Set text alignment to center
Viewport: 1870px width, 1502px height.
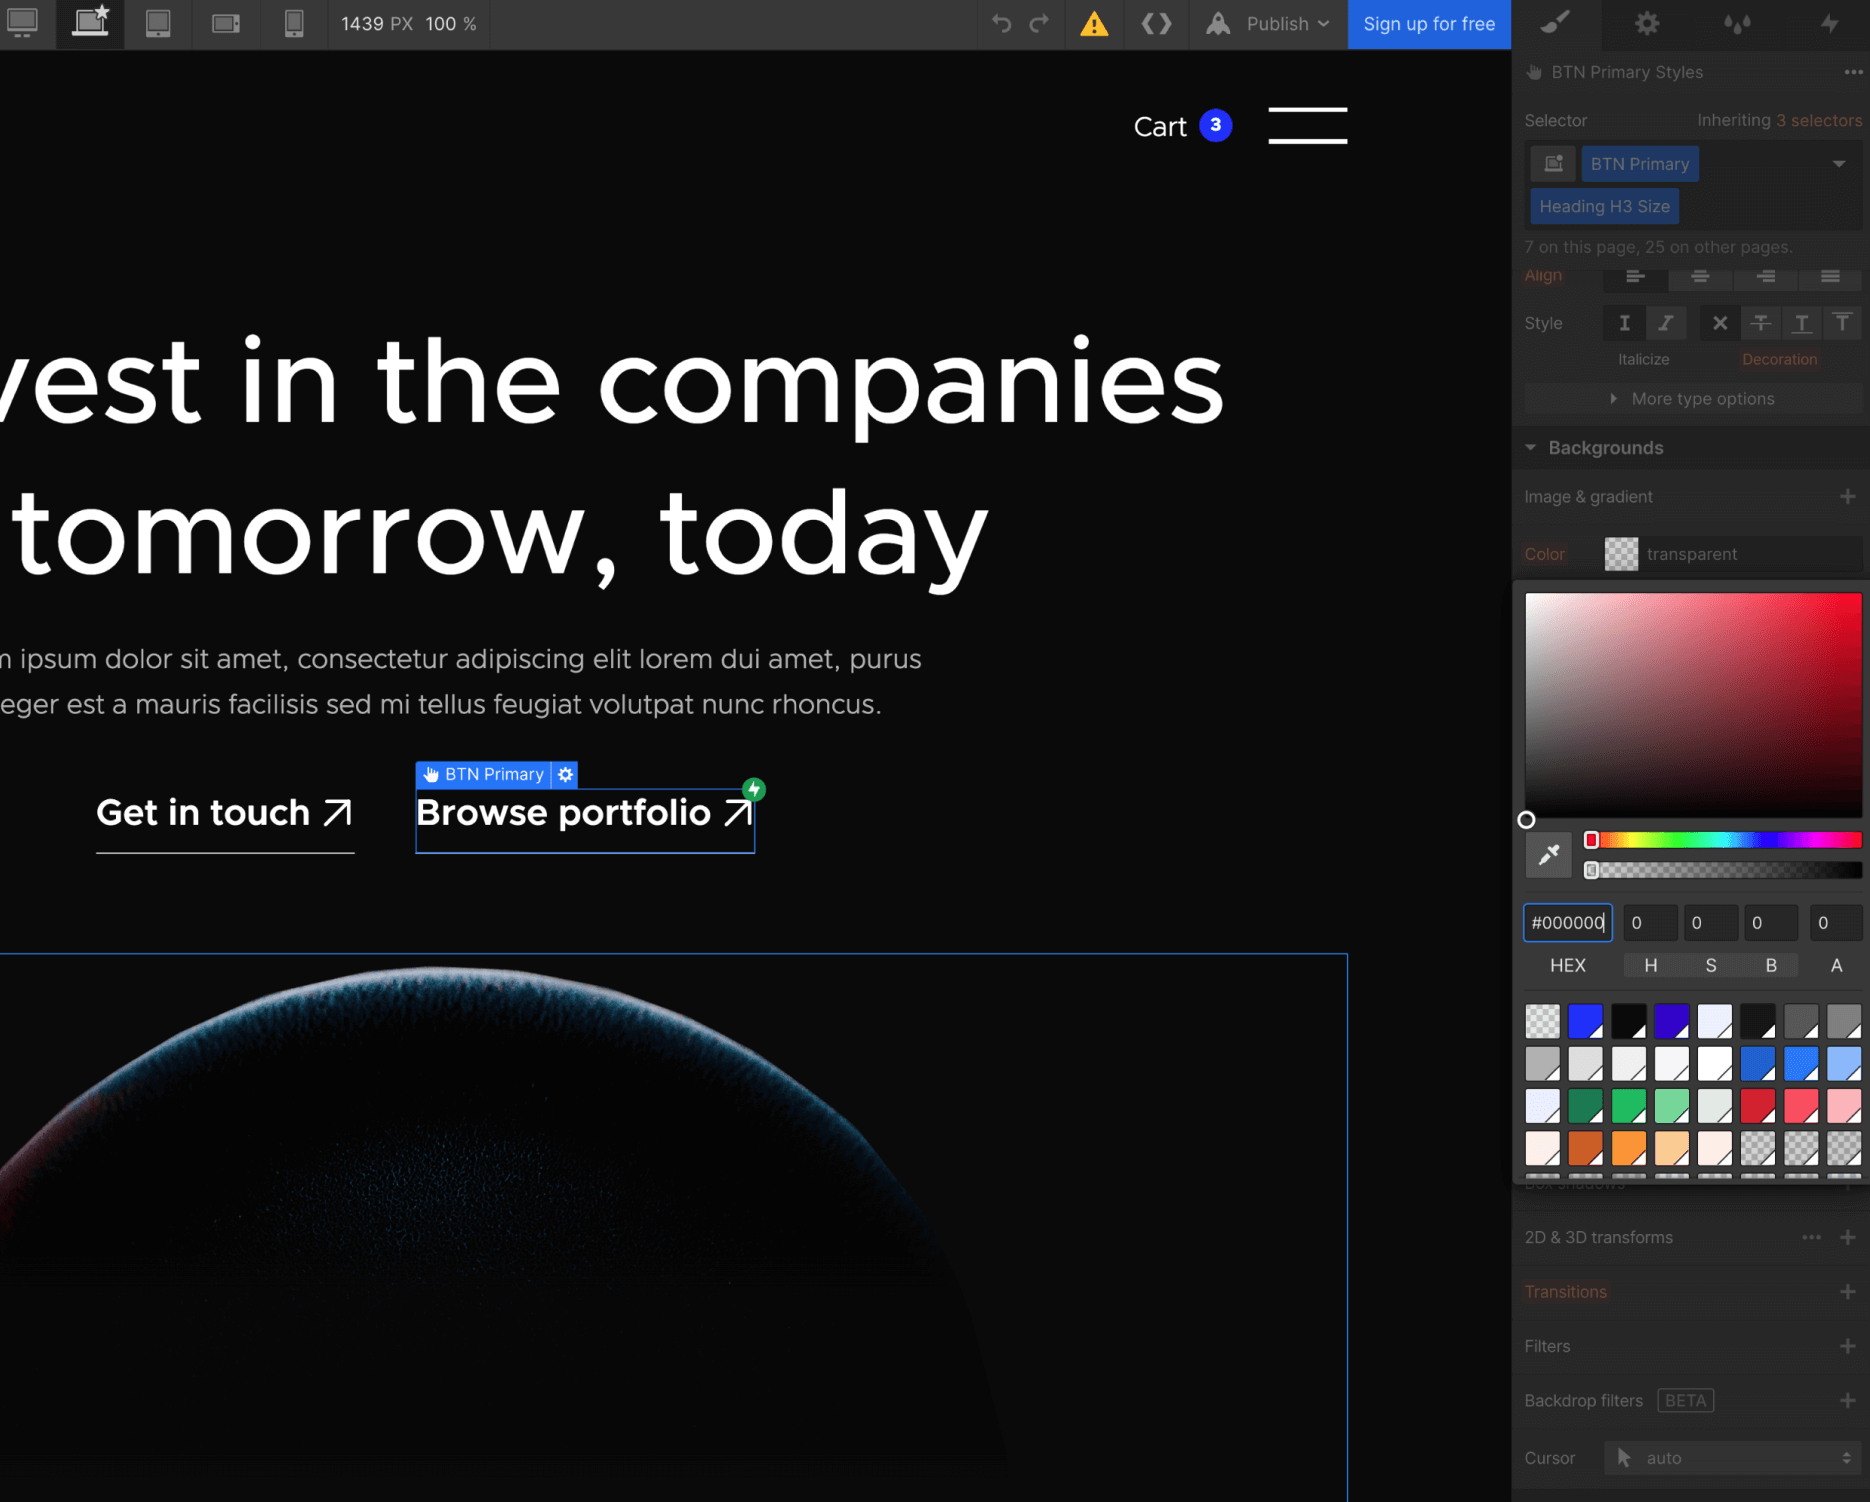(x=1700, y=278)
